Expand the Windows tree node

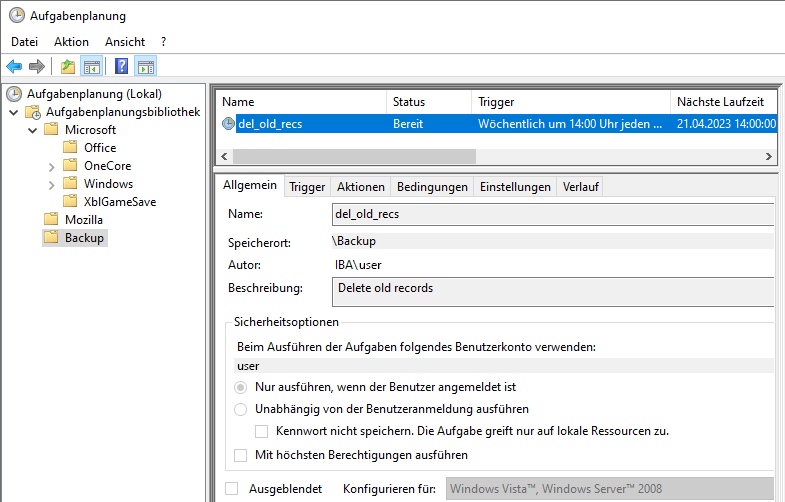pos(52,185)
